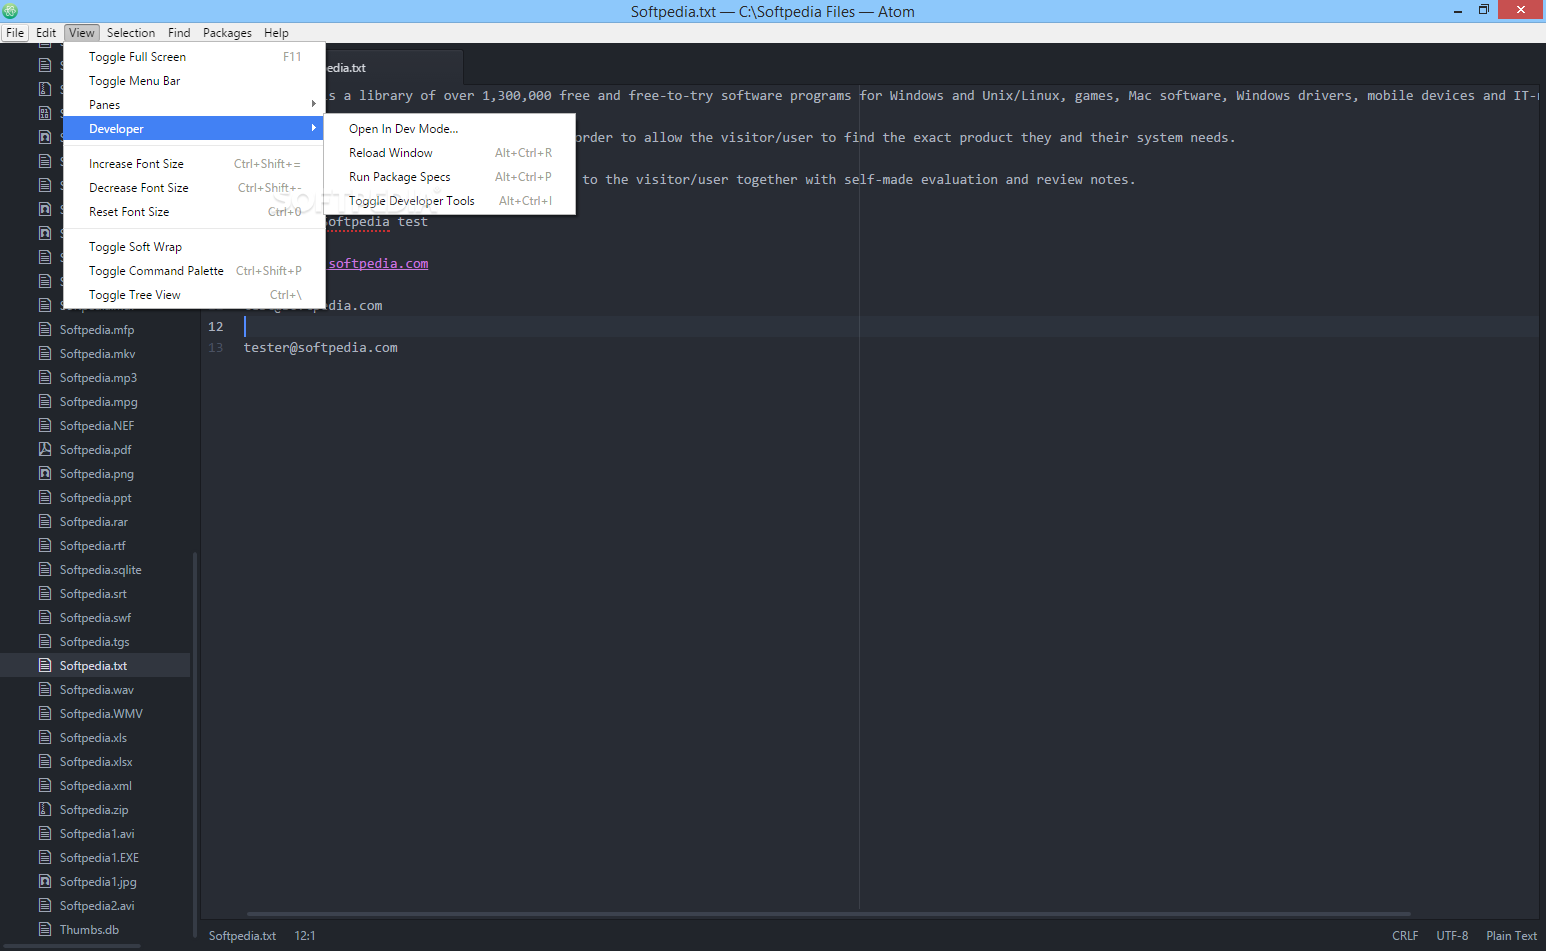Click the file icon beside Thumbs.db

(x=45, y=929)
